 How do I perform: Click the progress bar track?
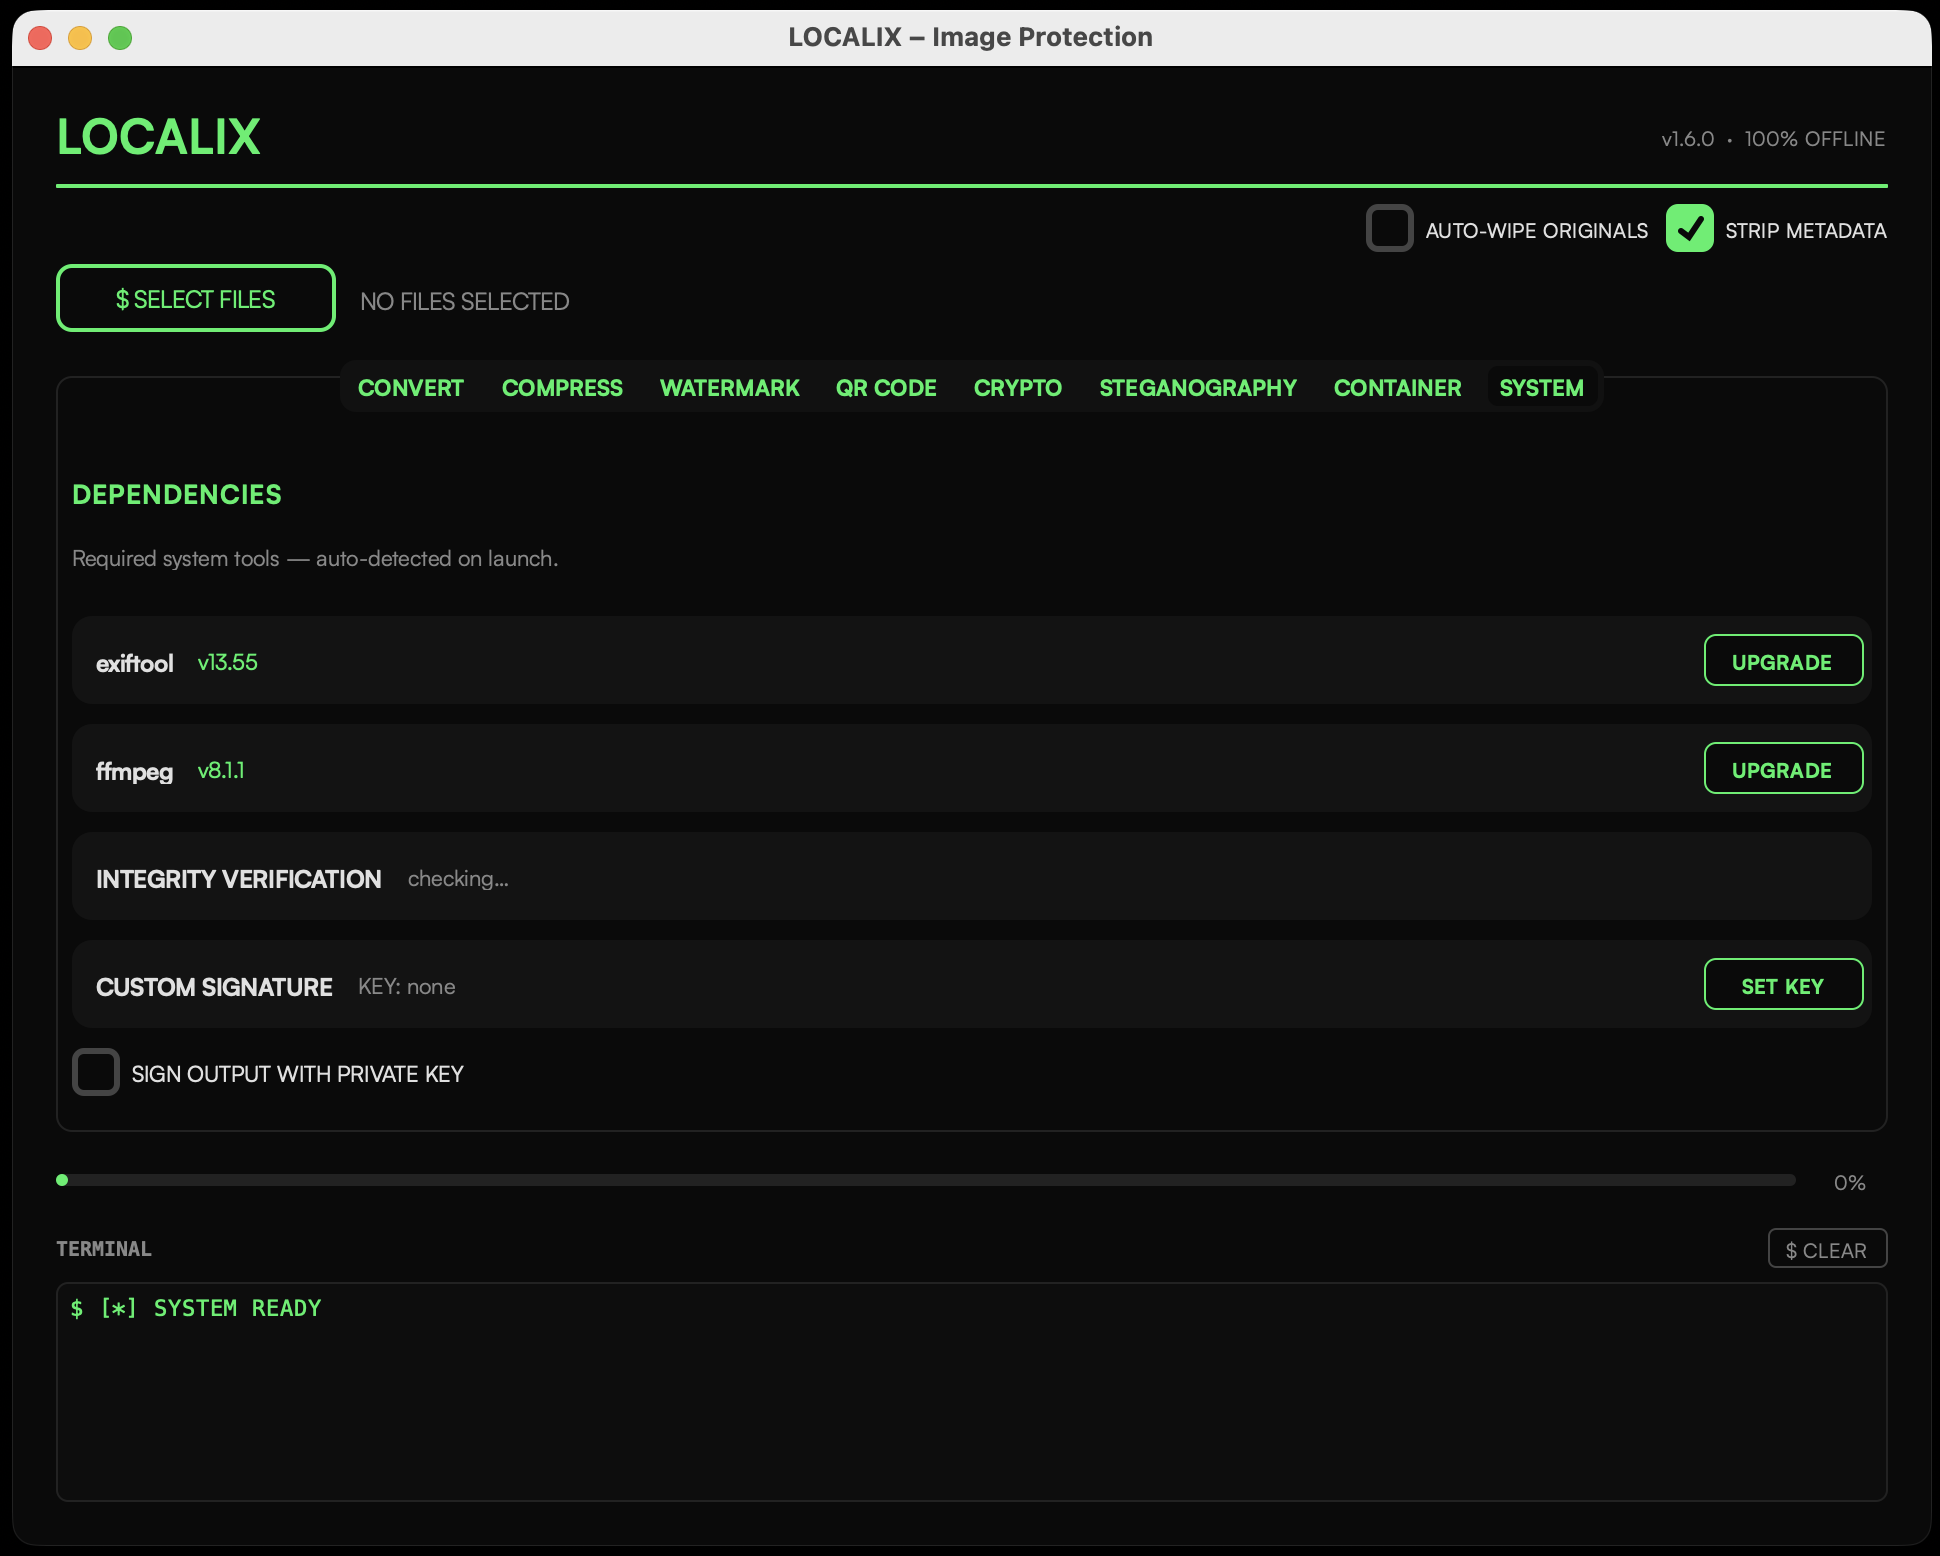coord(926,1180)
